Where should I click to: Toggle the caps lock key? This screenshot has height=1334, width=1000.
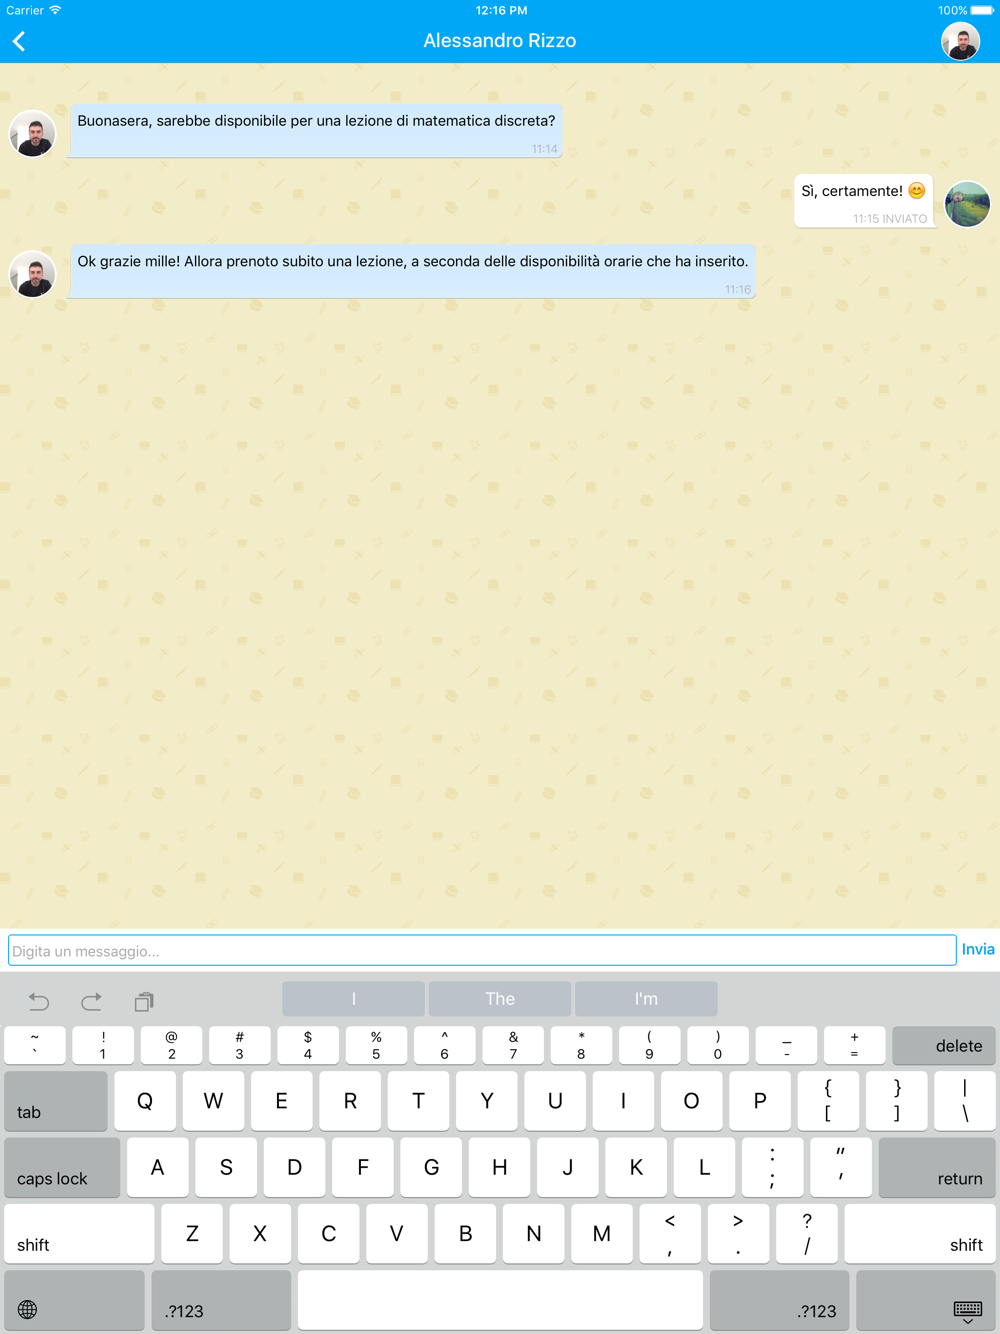point(62,1167)
